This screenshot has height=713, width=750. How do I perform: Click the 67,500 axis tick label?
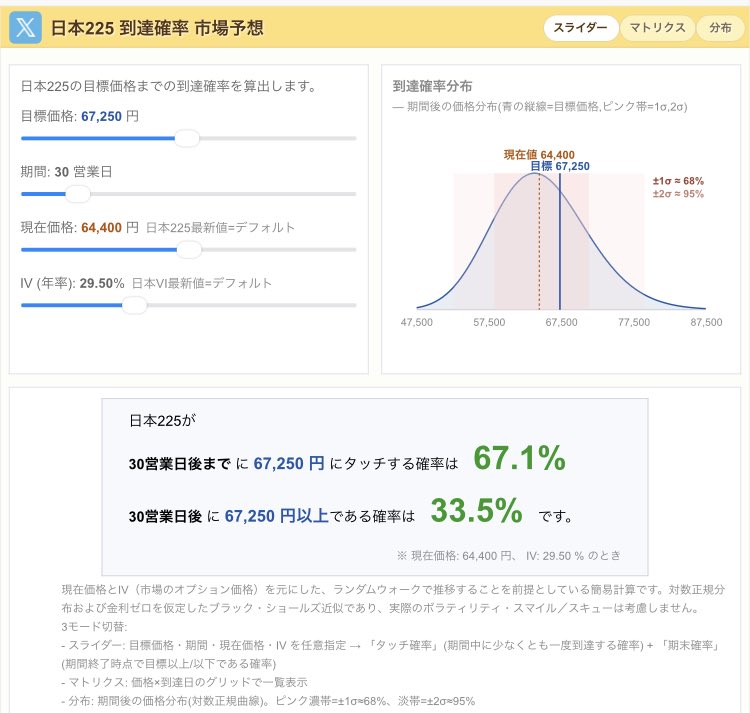[x=562, y=322]
